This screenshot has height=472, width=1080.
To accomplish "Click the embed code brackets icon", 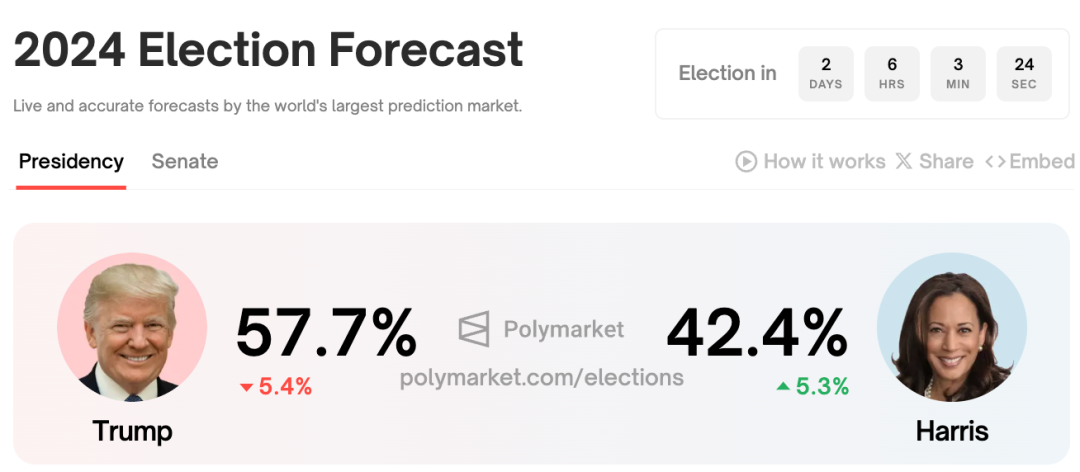I will pos(995,161).
